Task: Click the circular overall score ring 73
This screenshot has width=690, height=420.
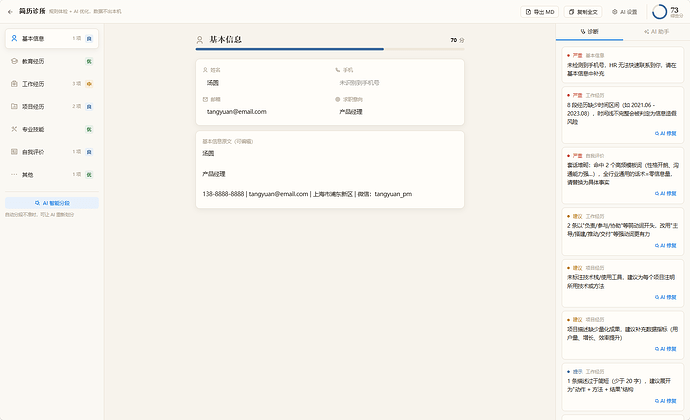Action: [x=659, y=12]
